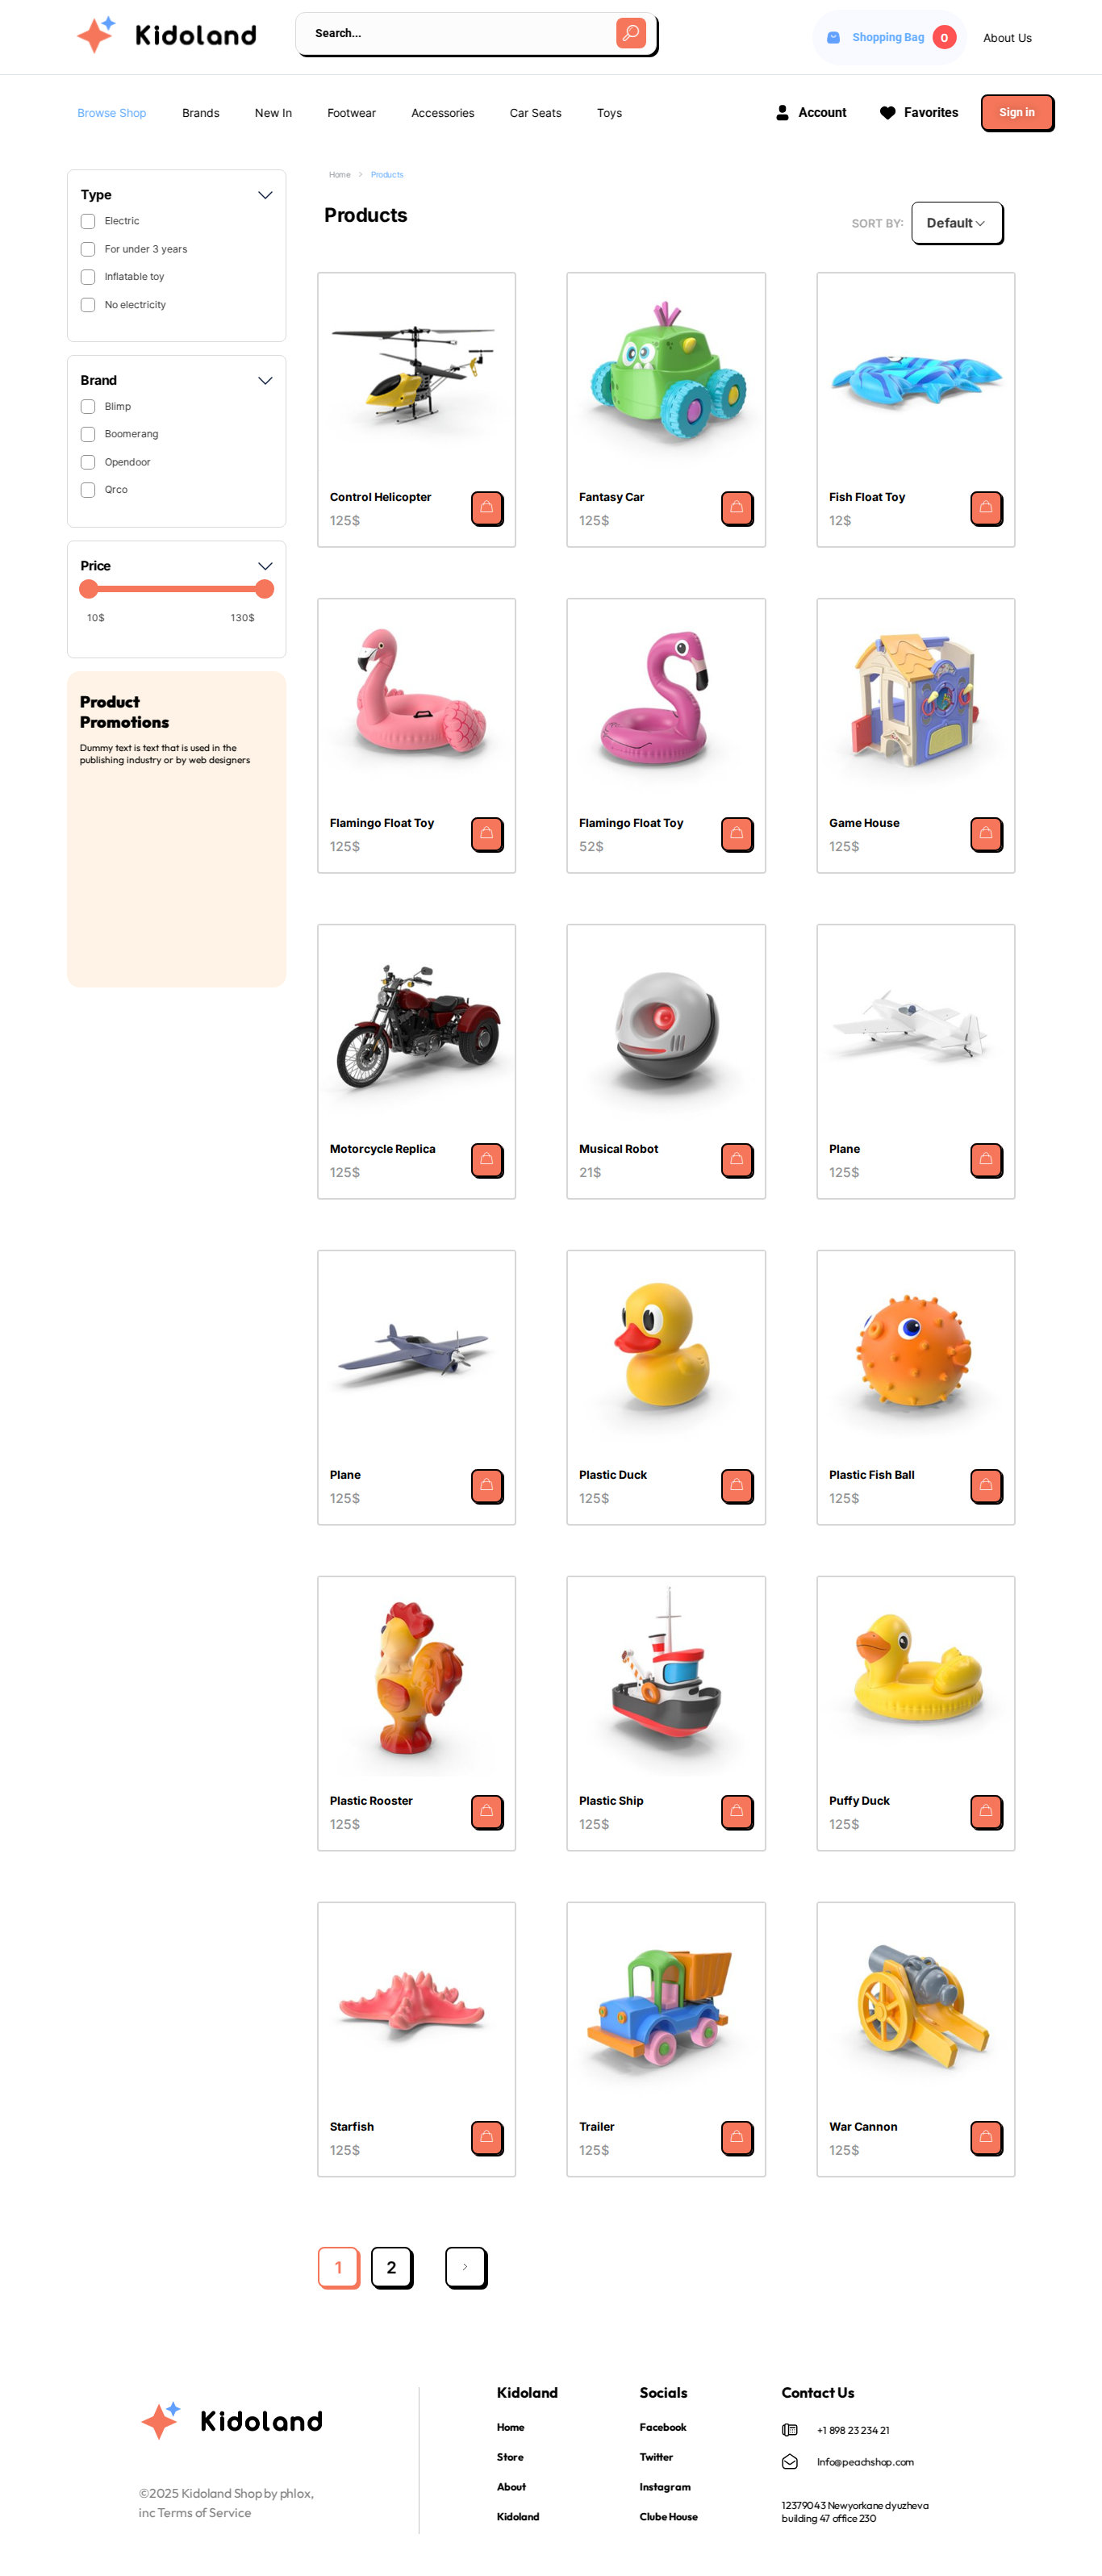The image size is (1102, 2576).
Task: Collapse the Brand filter chevron
Action: coord(265,381)
